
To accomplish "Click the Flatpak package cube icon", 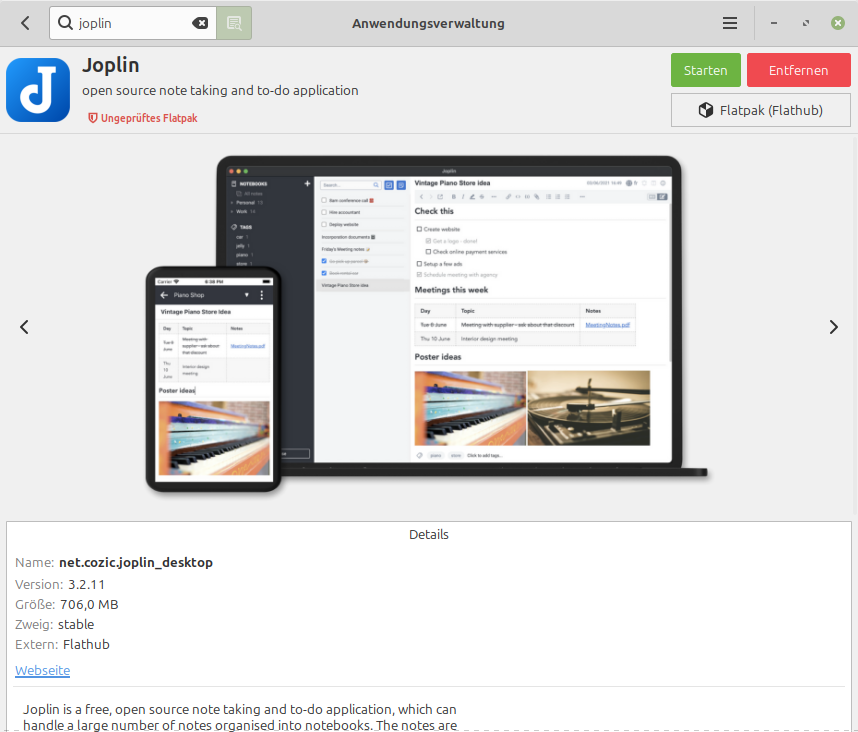I will tap(705, 111).
